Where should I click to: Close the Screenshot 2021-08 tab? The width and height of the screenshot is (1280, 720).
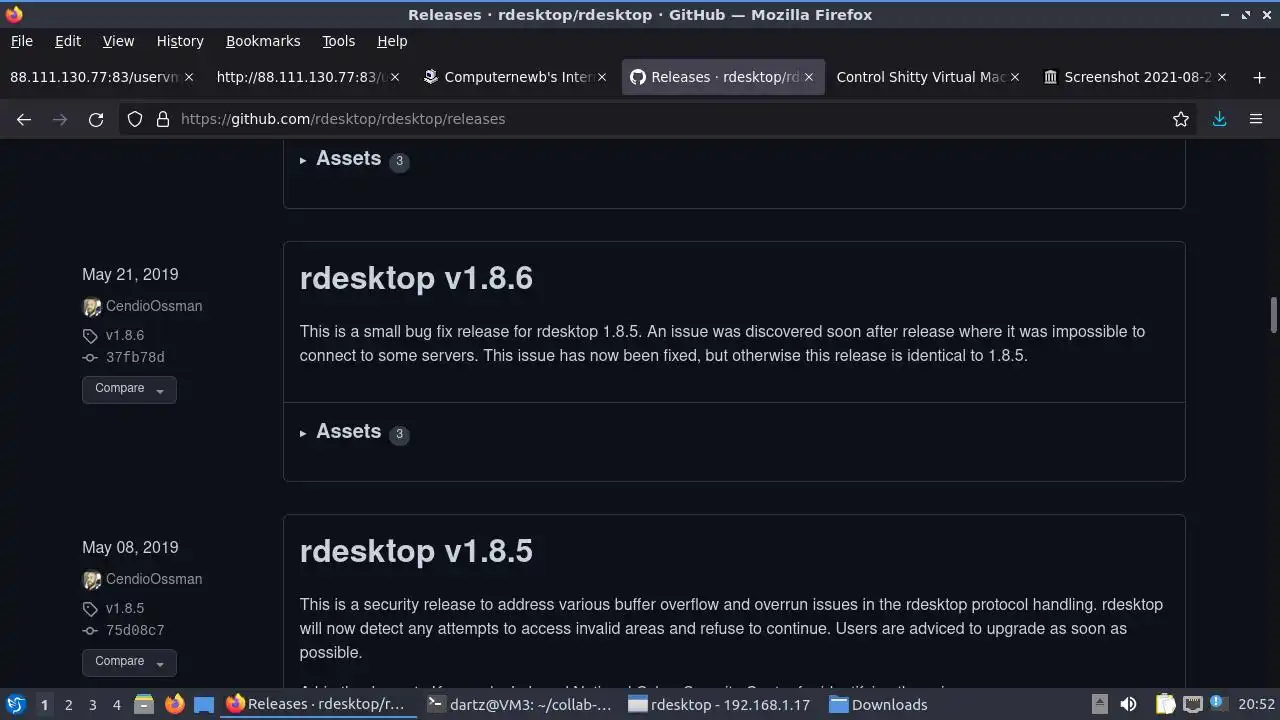click(1222, 77)
